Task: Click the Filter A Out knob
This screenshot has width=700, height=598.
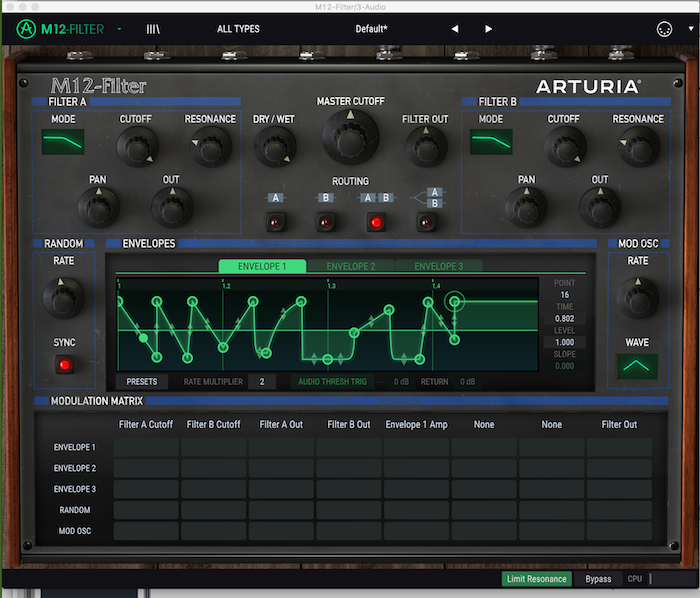Action: coord(172,208)
